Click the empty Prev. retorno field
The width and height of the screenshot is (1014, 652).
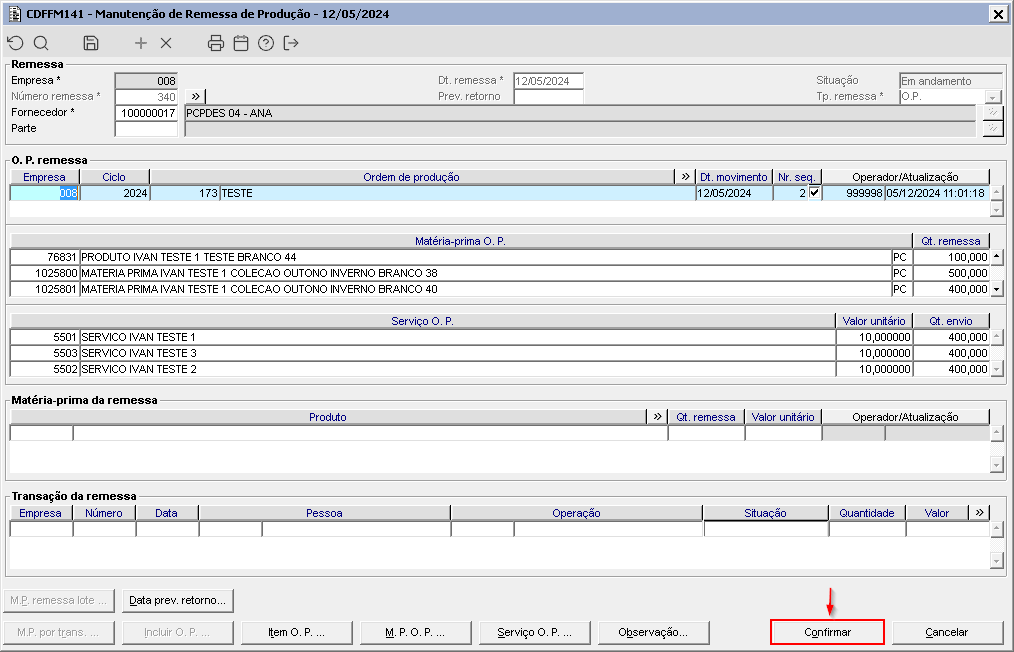548,97
